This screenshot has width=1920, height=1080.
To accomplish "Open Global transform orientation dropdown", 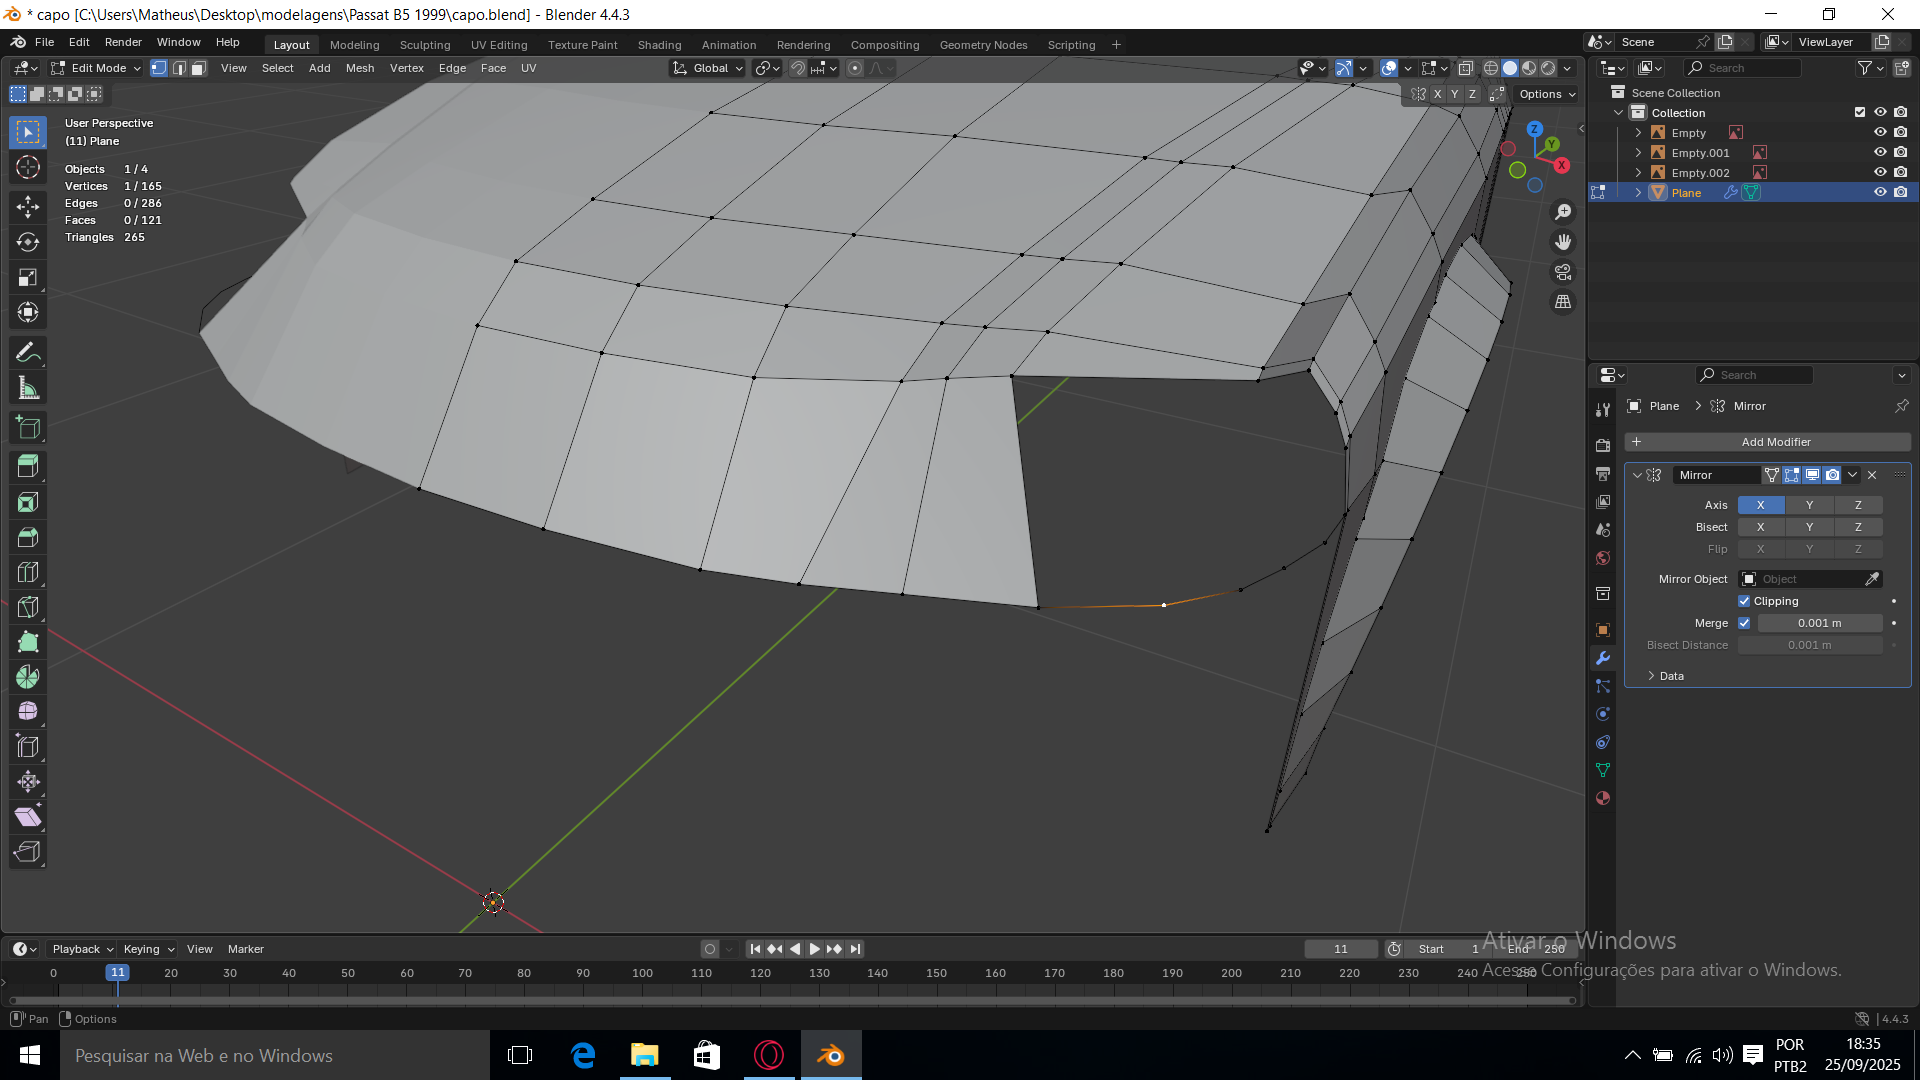I will coord(708,68).
